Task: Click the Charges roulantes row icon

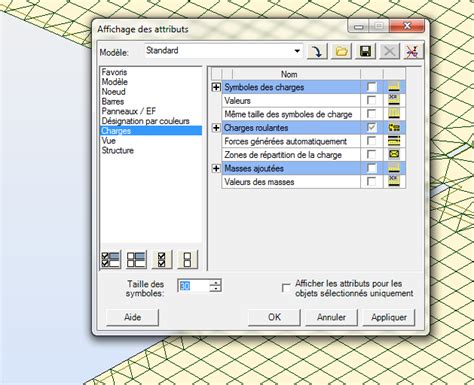Action: tap(394, 128)
